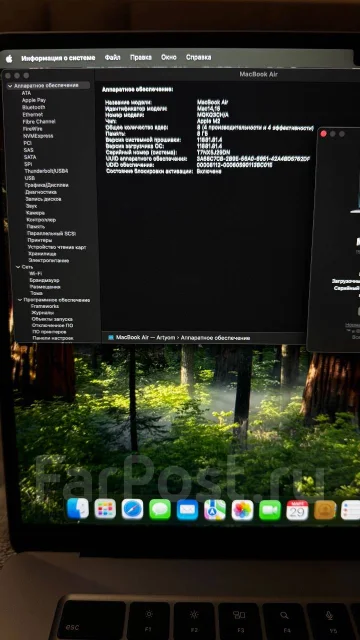The height and width of the screenshot is (640, 360).
Task: Open the Информация о системе menu
Action: pos(58,58)
